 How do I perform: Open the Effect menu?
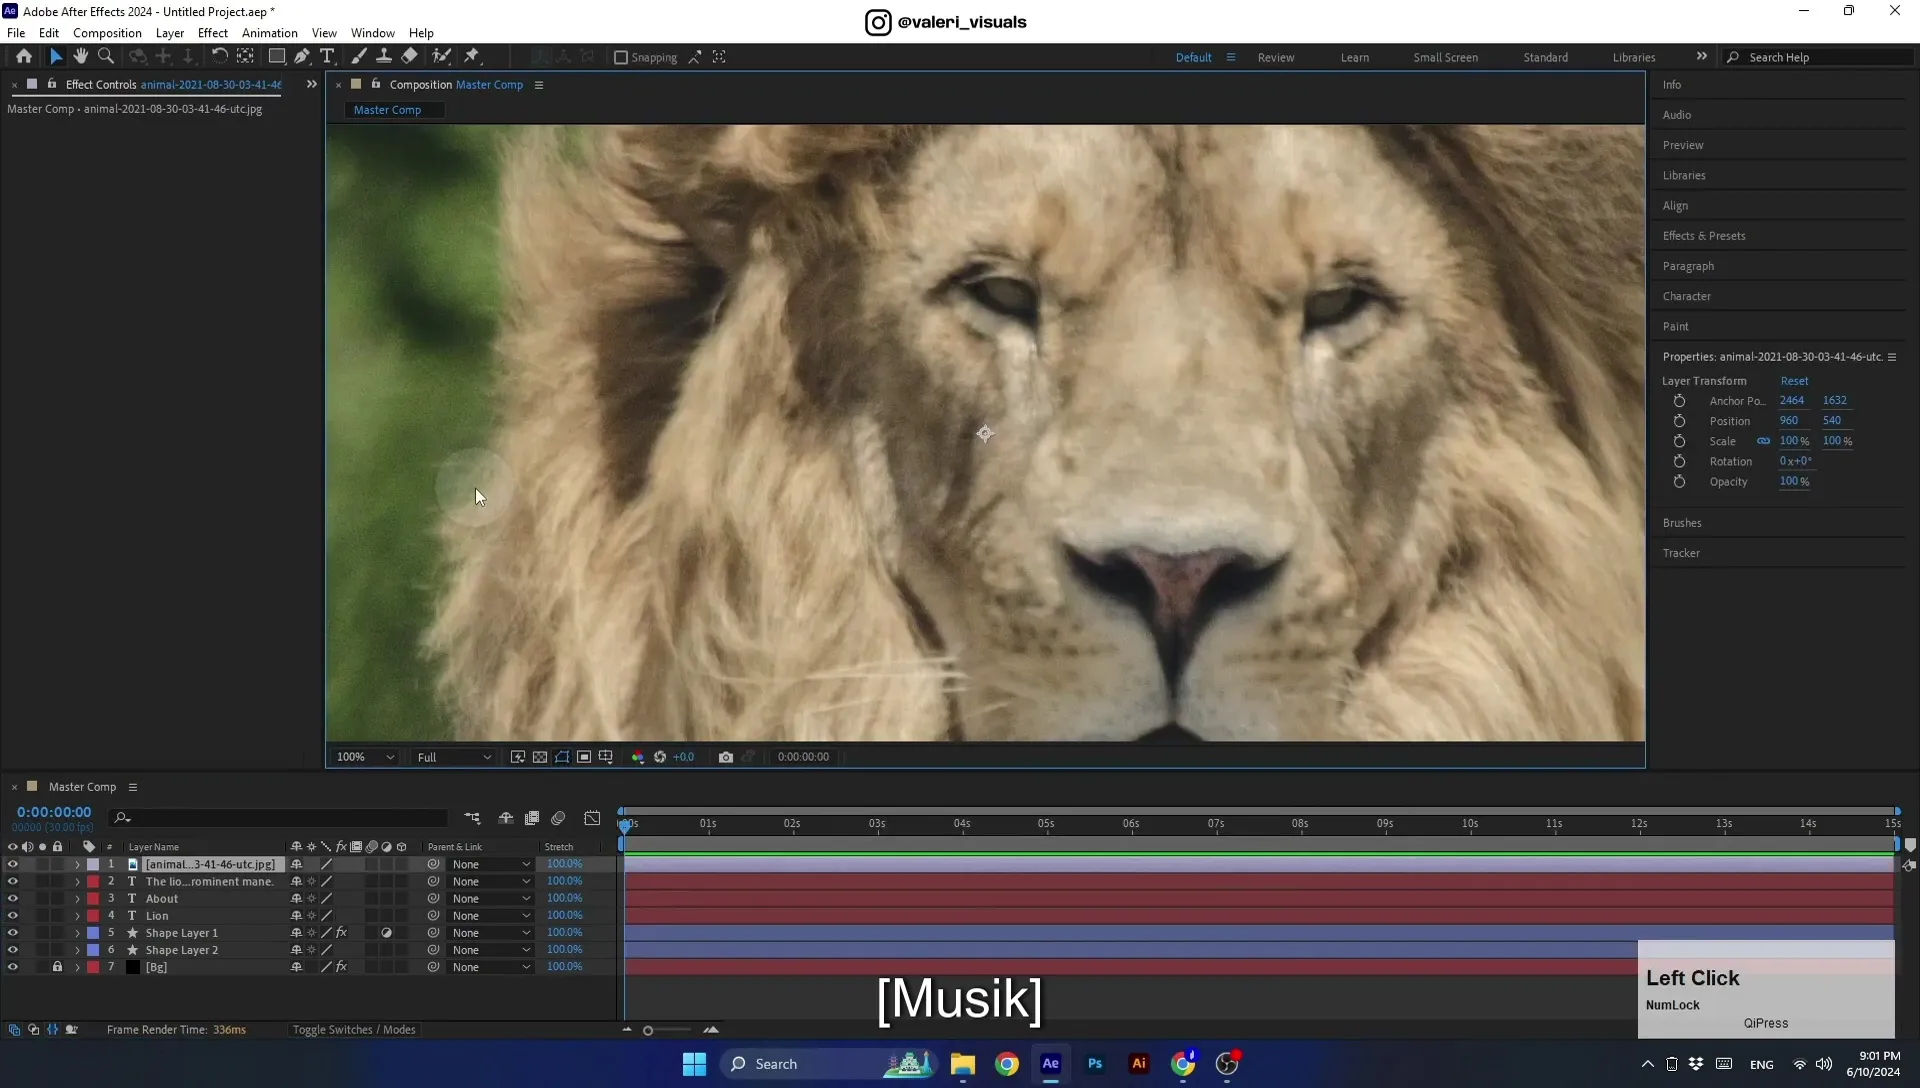click(x=213, y=33)
